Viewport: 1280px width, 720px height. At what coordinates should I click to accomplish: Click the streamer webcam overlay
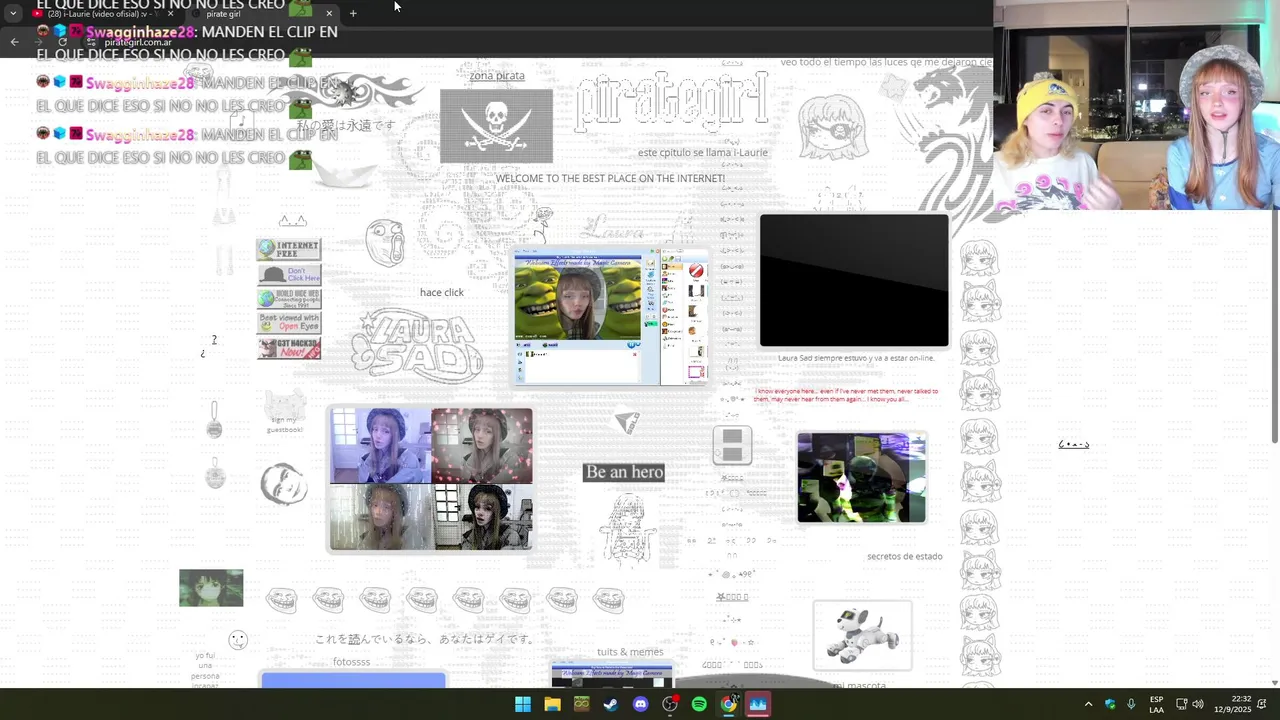tap(1137, 105)
